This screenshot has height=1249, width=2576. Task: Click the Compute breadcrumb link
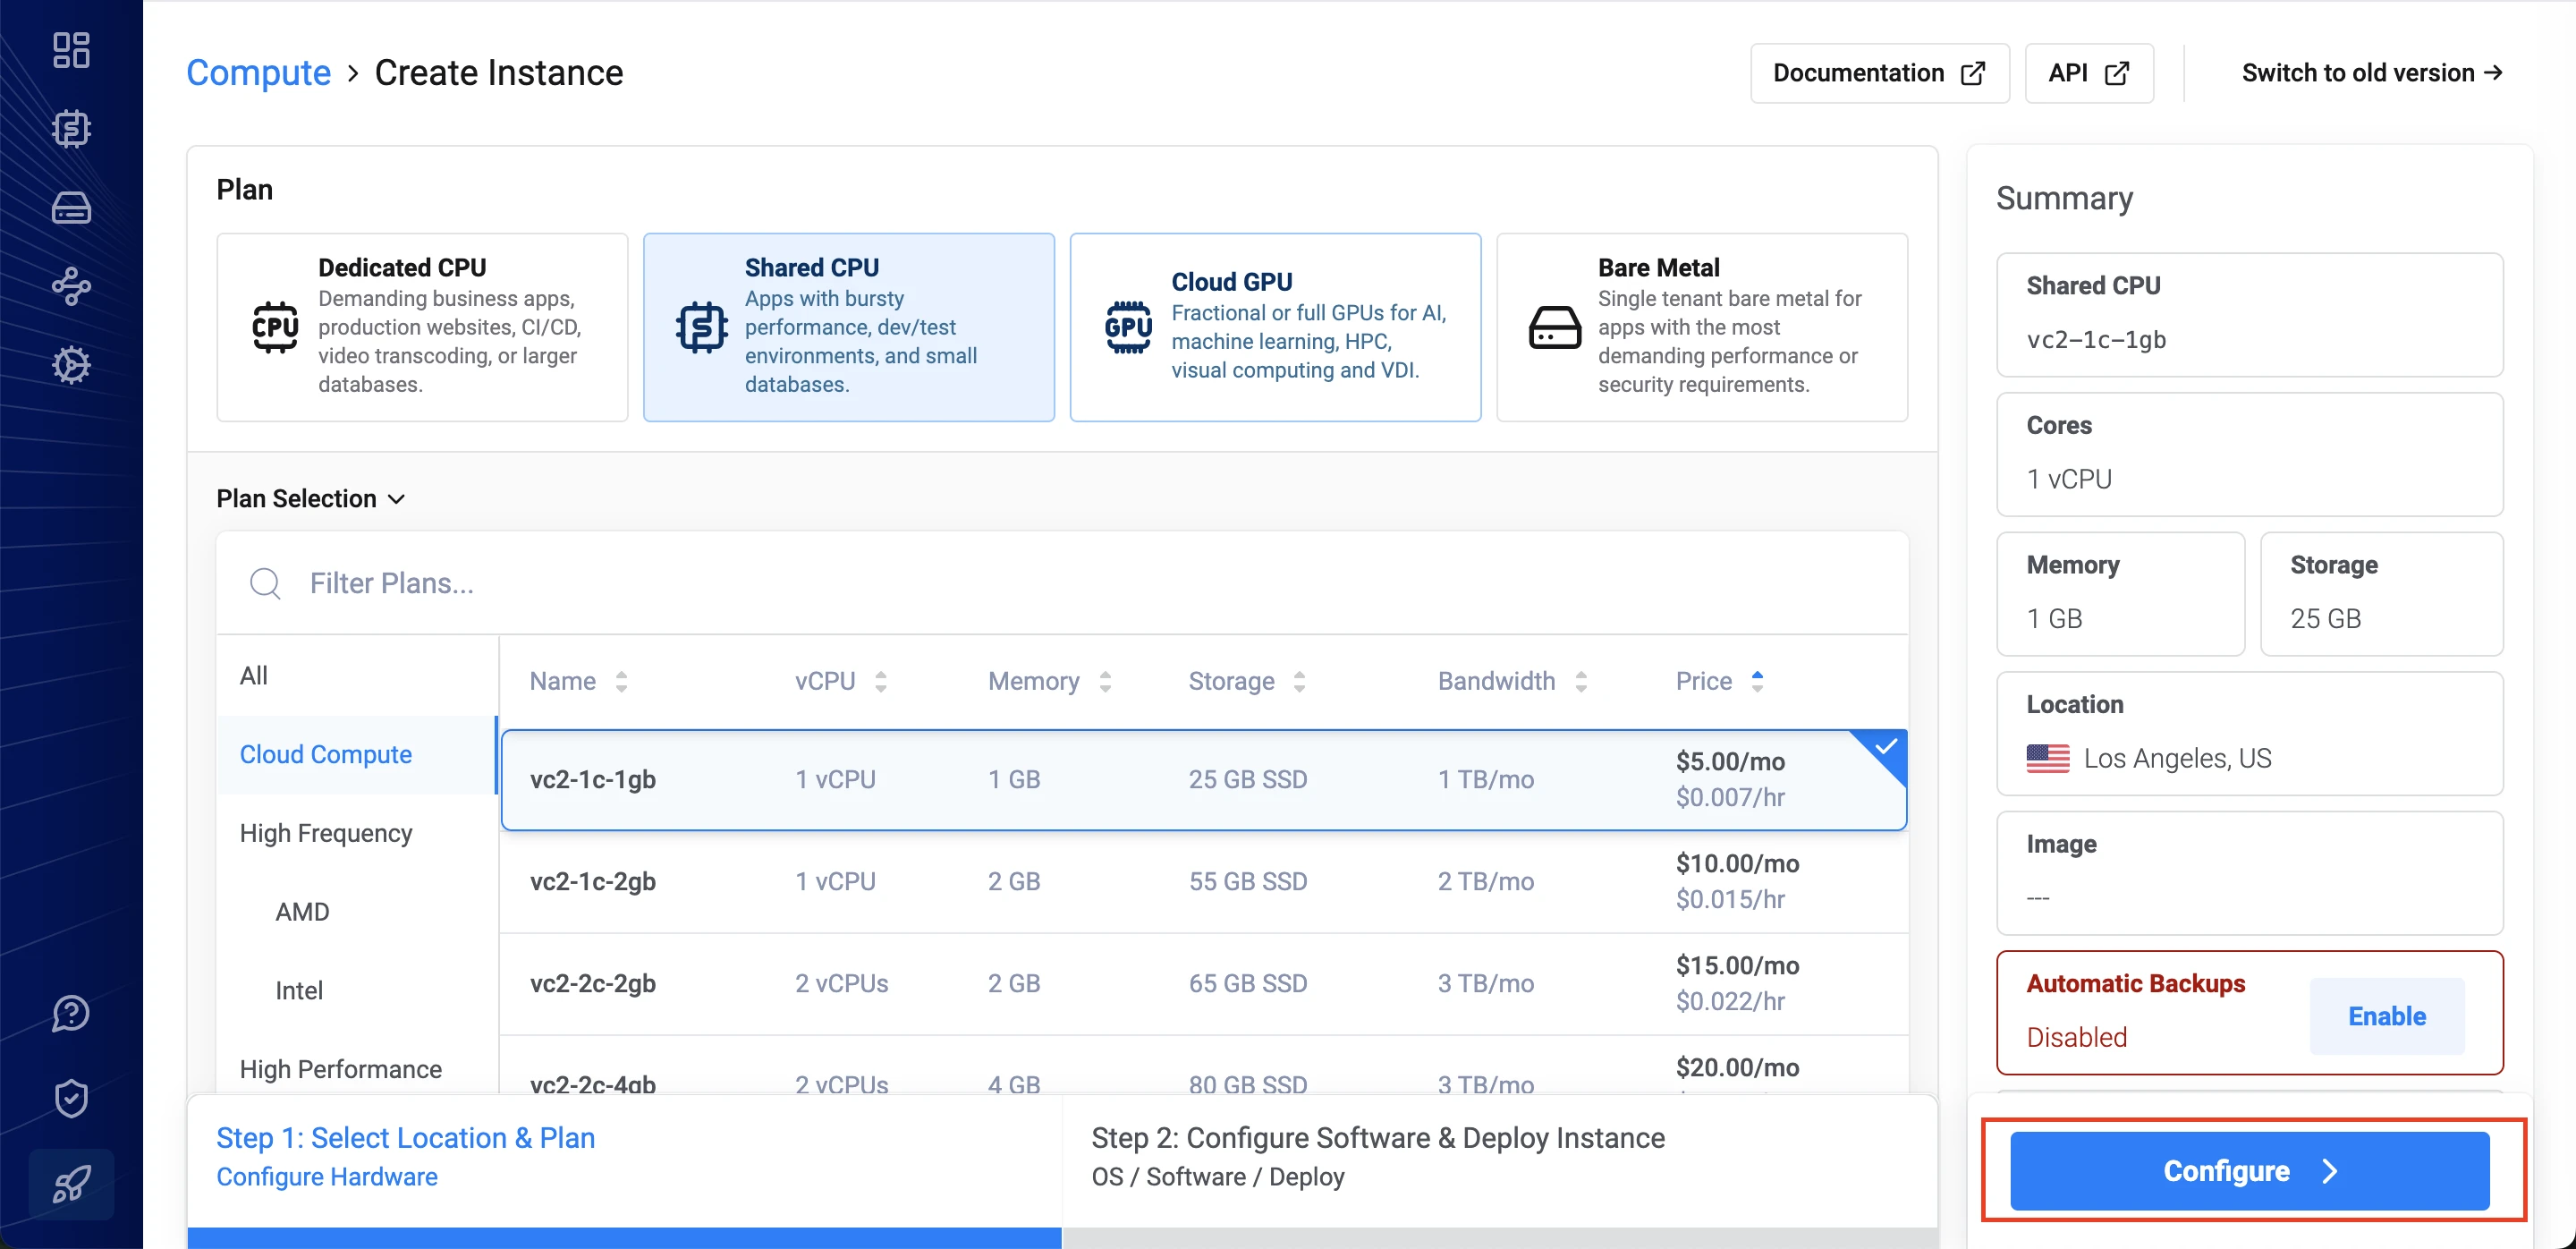pos(258,72)
